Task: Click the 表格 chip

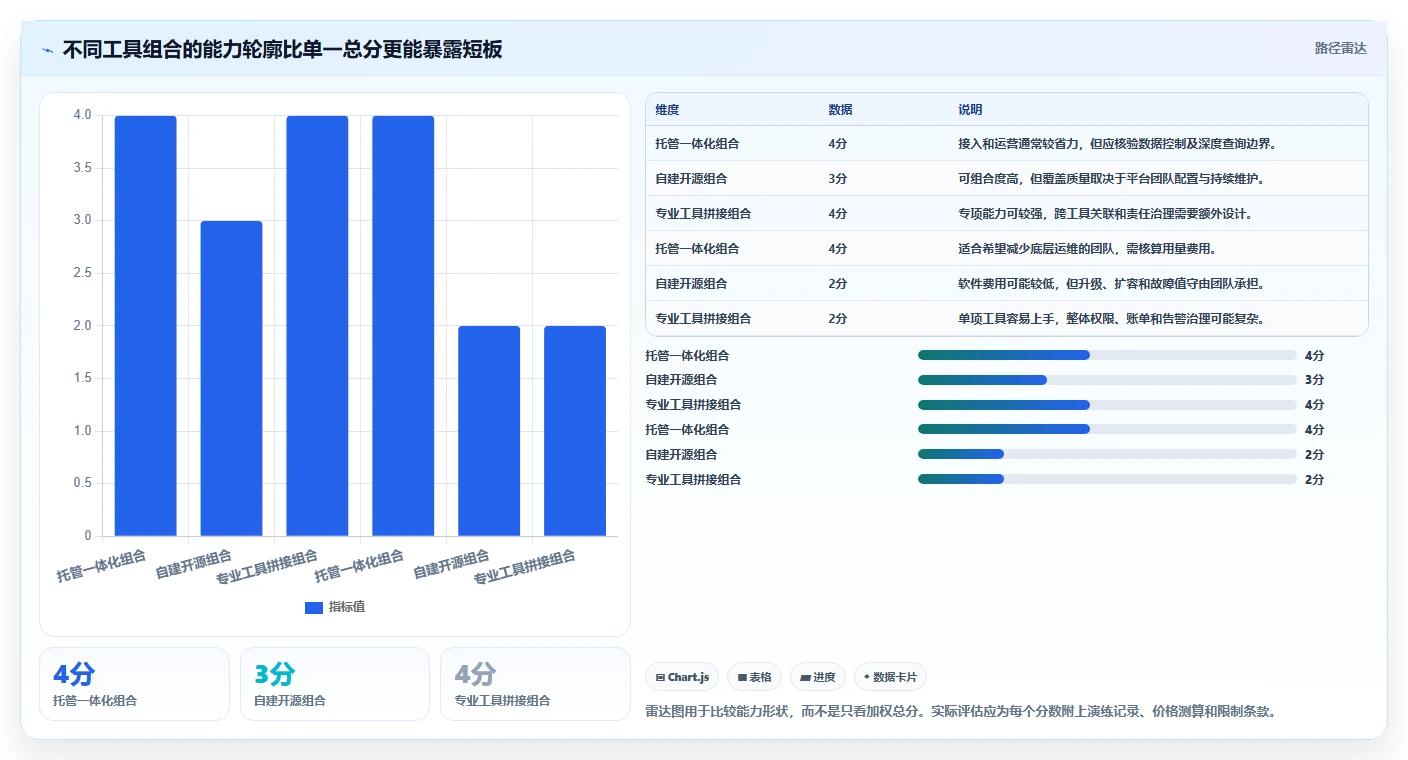Action: 754,677
